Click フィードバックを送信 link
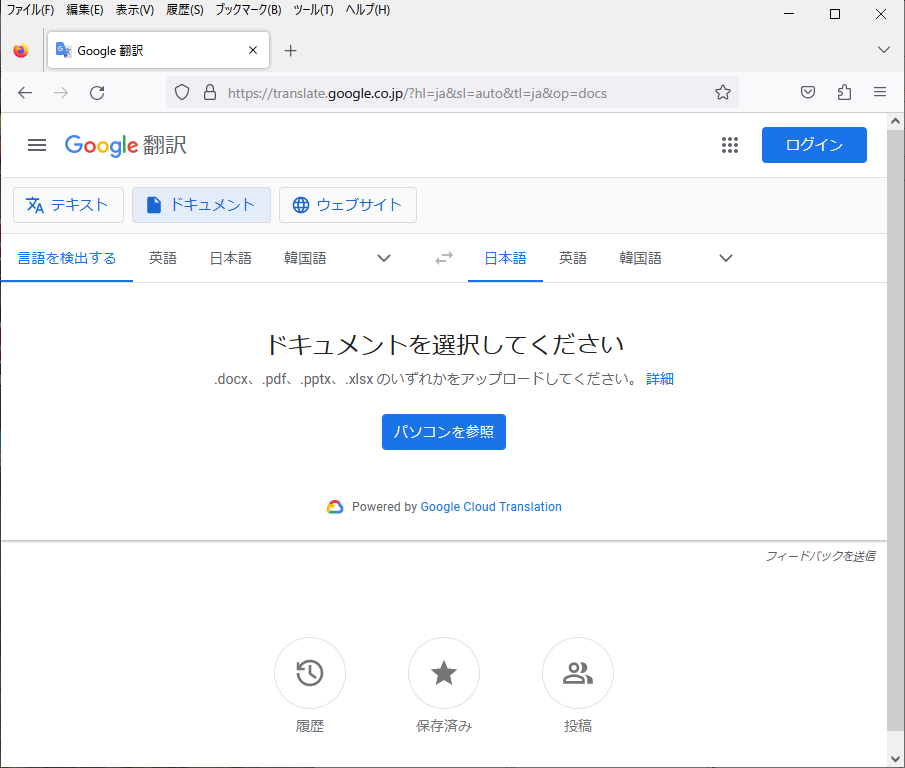Screen dimensions: 905x768 tap(820, 556)
